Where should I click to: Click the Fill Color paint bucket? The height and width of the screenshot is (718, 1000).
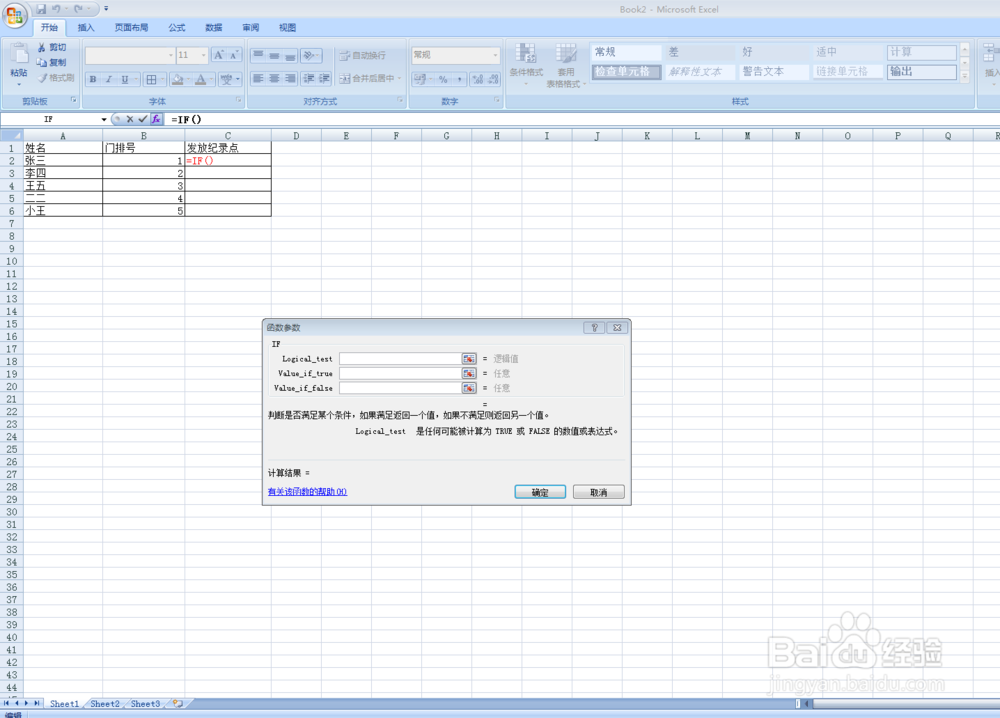177,79
